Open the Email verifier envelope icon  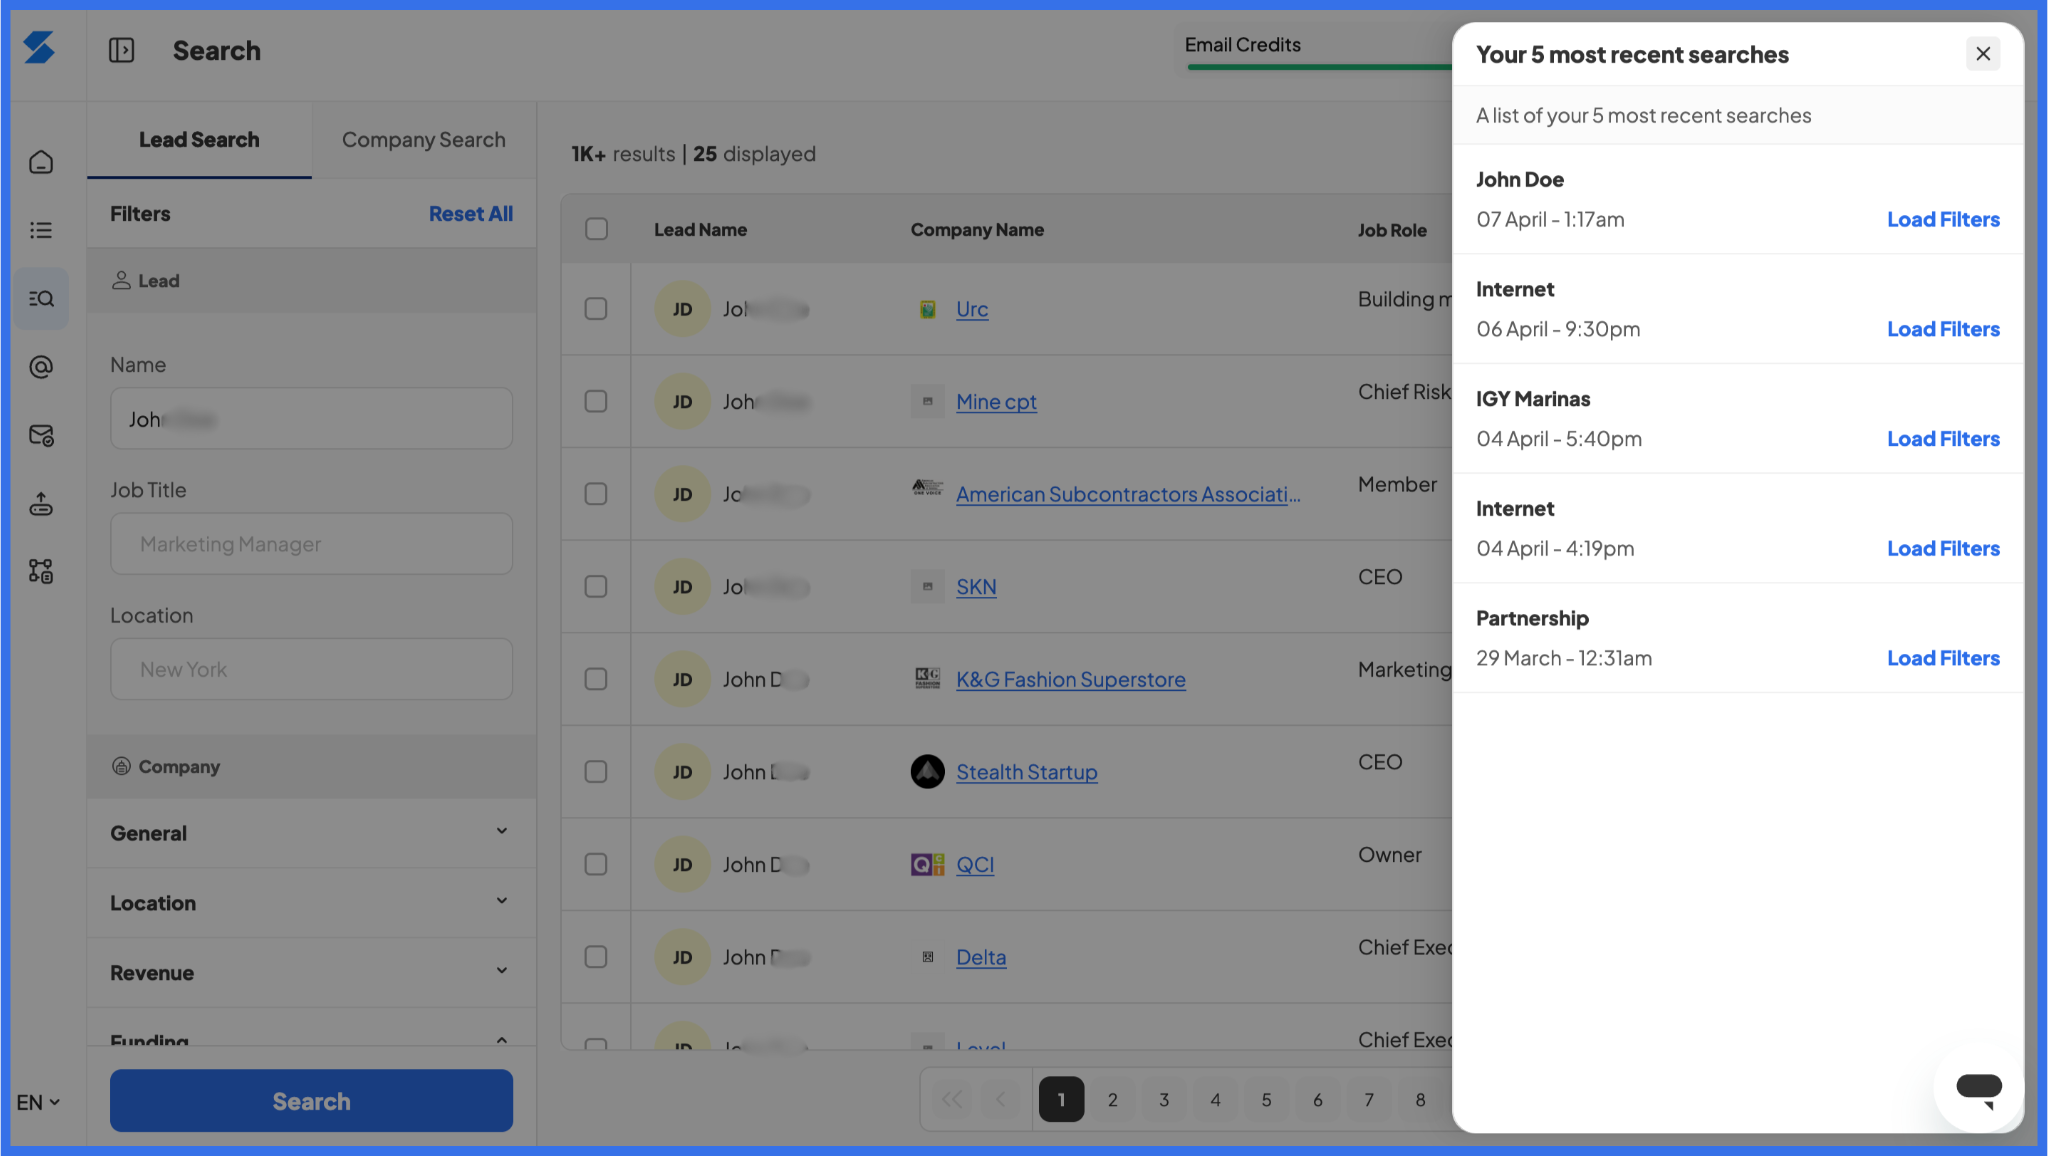click(x=41, y=435)
